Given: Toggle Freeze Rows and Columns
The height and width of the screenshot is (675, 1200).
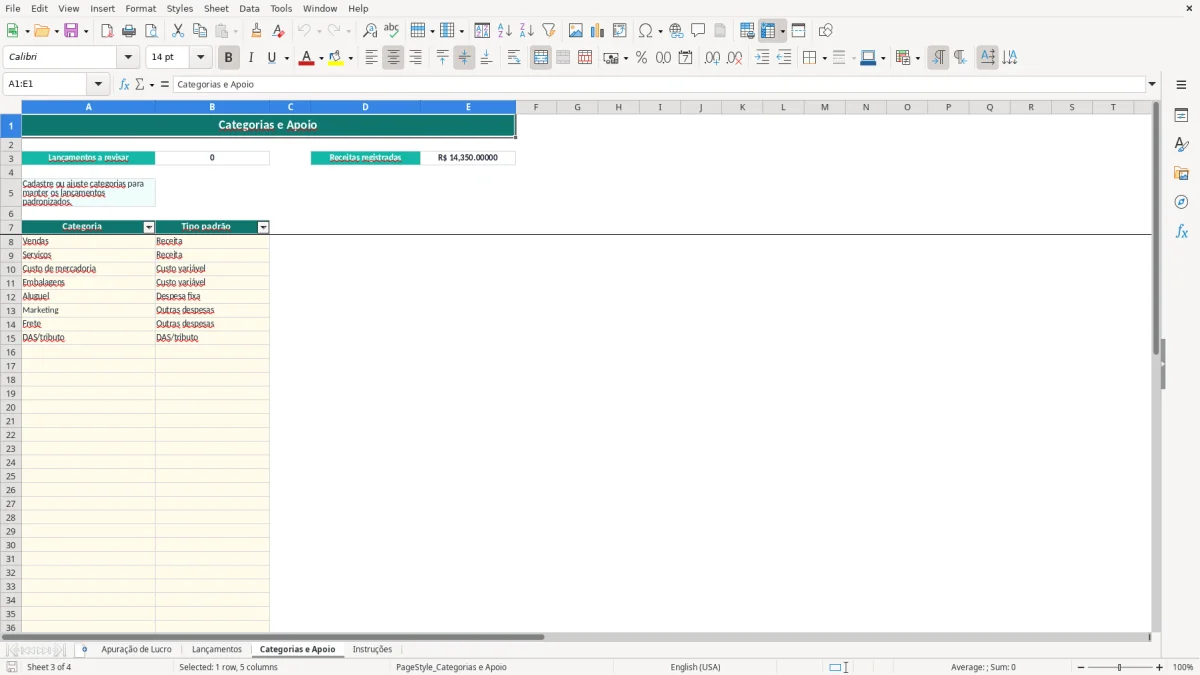Looking at the screenshot, I should coord(767,31).
